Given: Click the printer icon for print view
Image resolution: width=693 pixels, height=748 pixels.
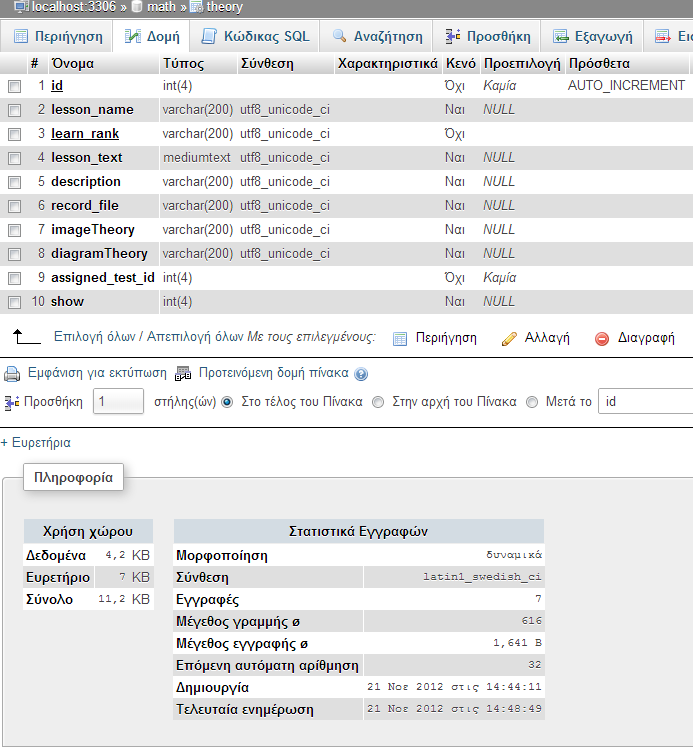Looking at the screenshot, I should point(12,374).
